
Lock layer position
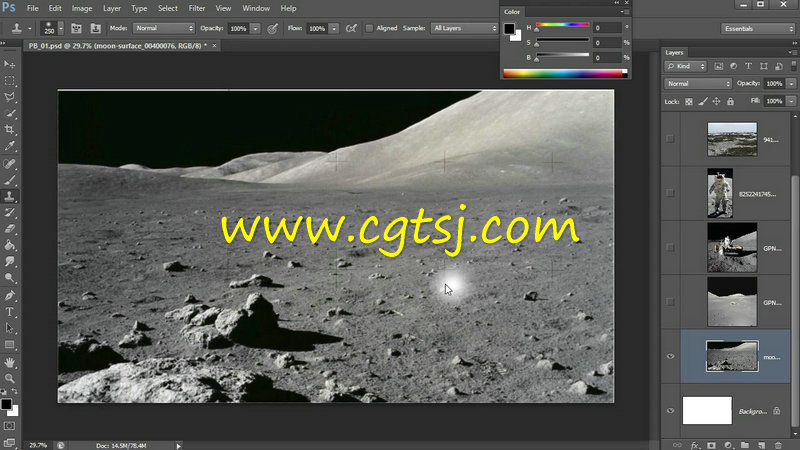tap(716, 102)
